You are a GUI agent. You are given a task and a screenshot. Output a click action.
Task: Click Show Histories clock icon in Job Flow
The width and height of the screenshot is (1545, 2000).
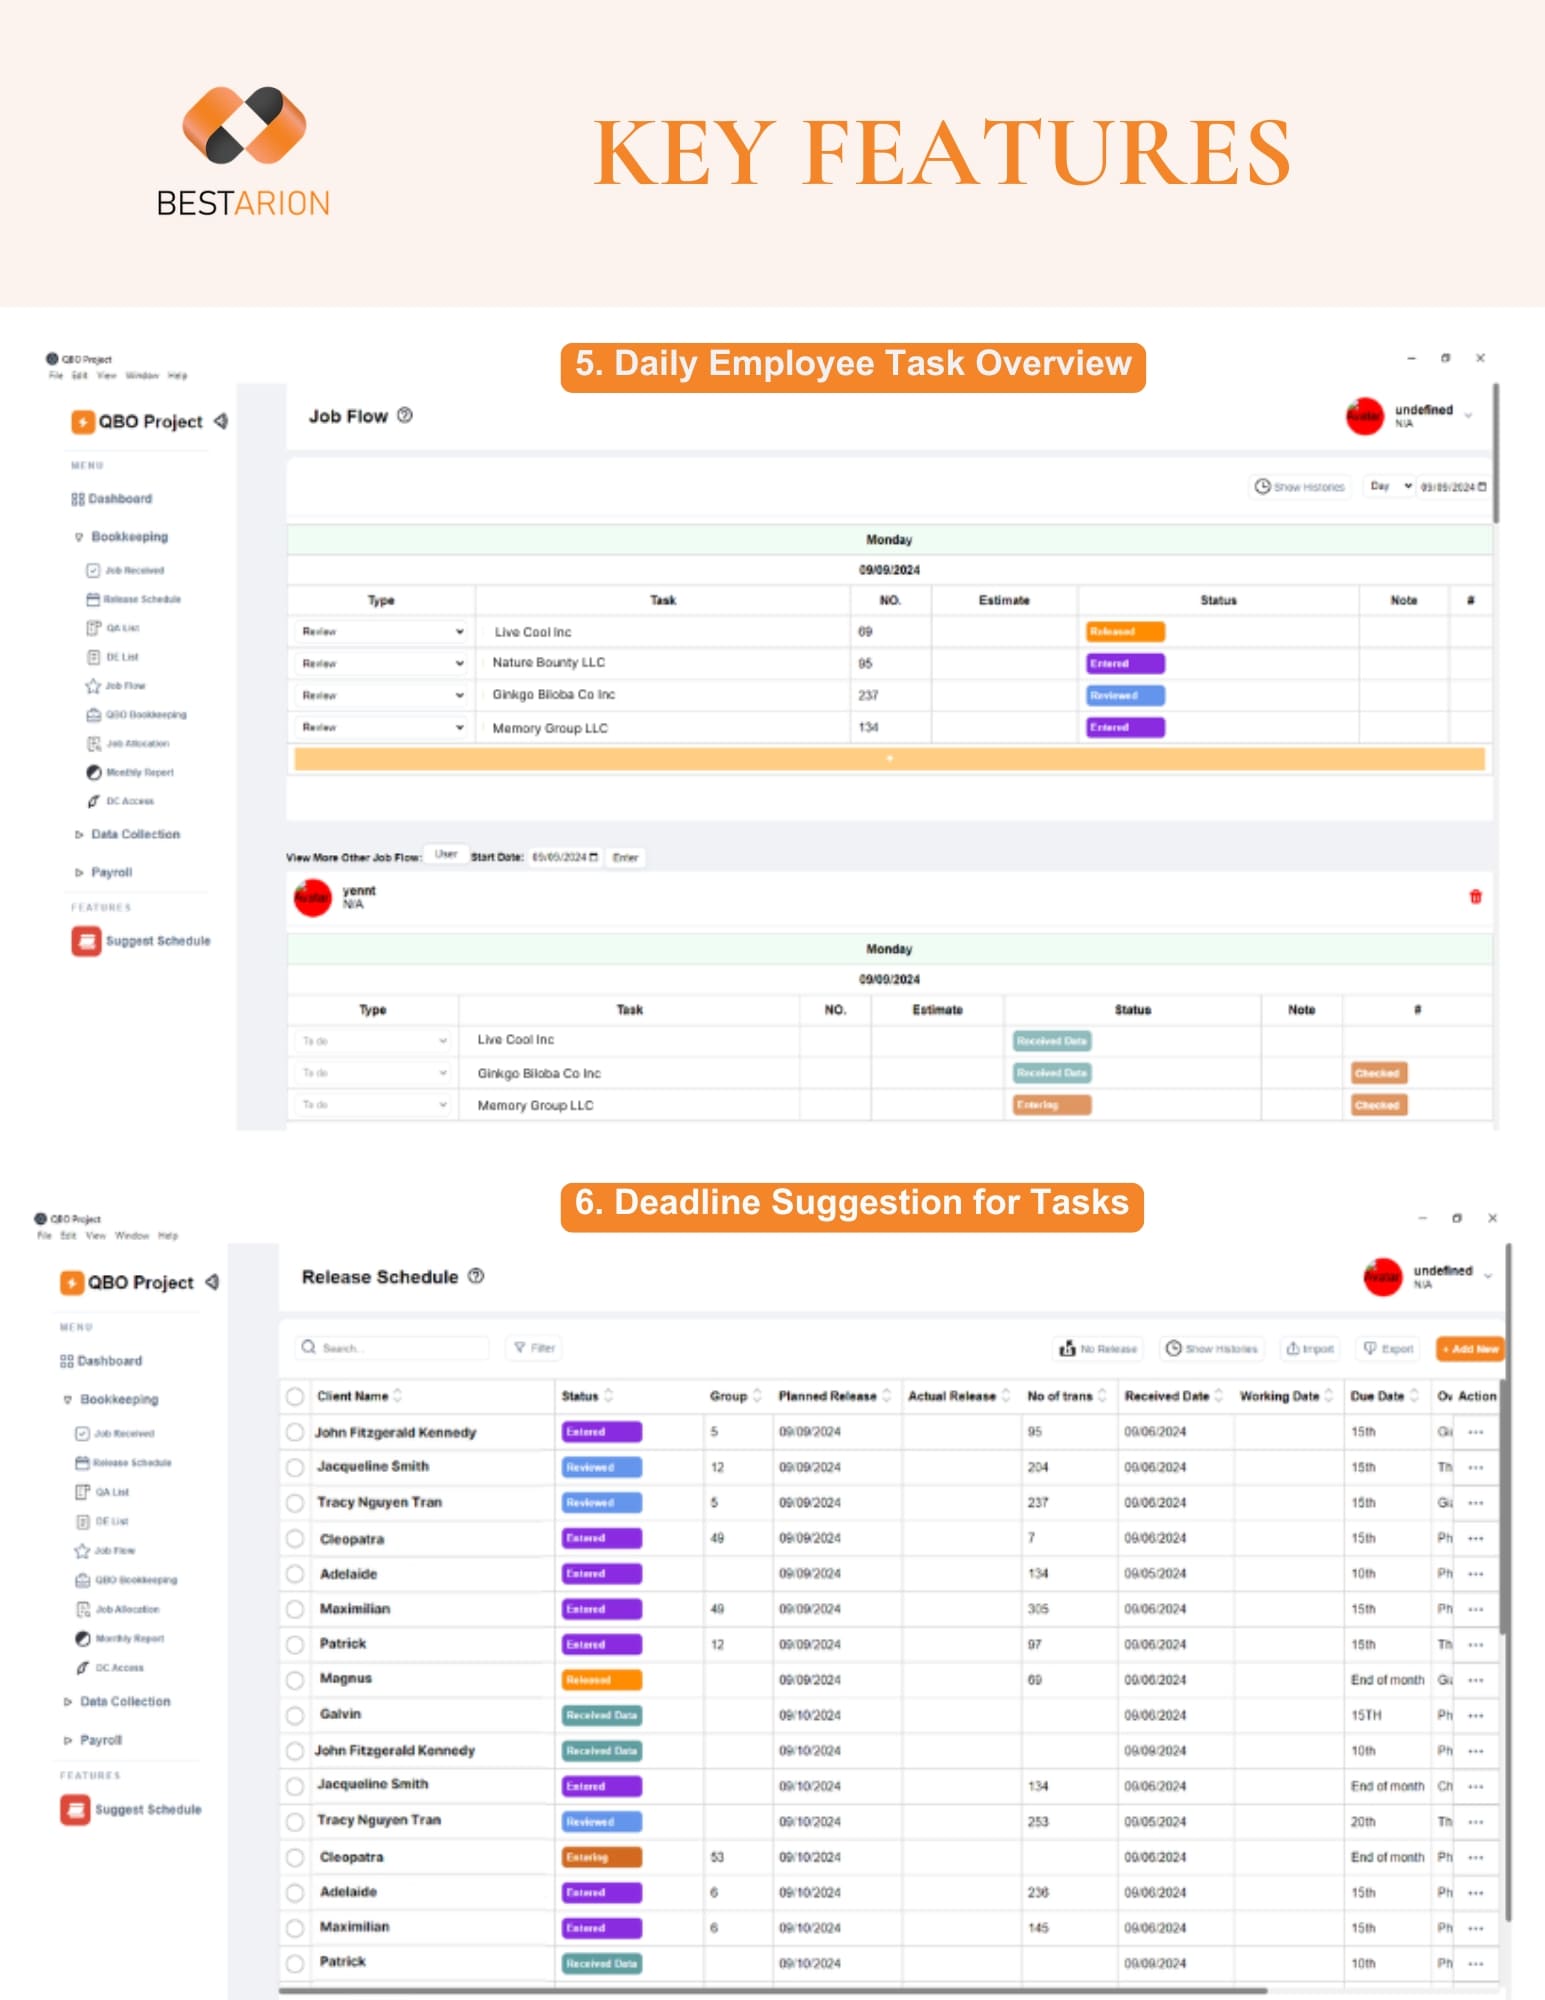(x=1262, y=486)
